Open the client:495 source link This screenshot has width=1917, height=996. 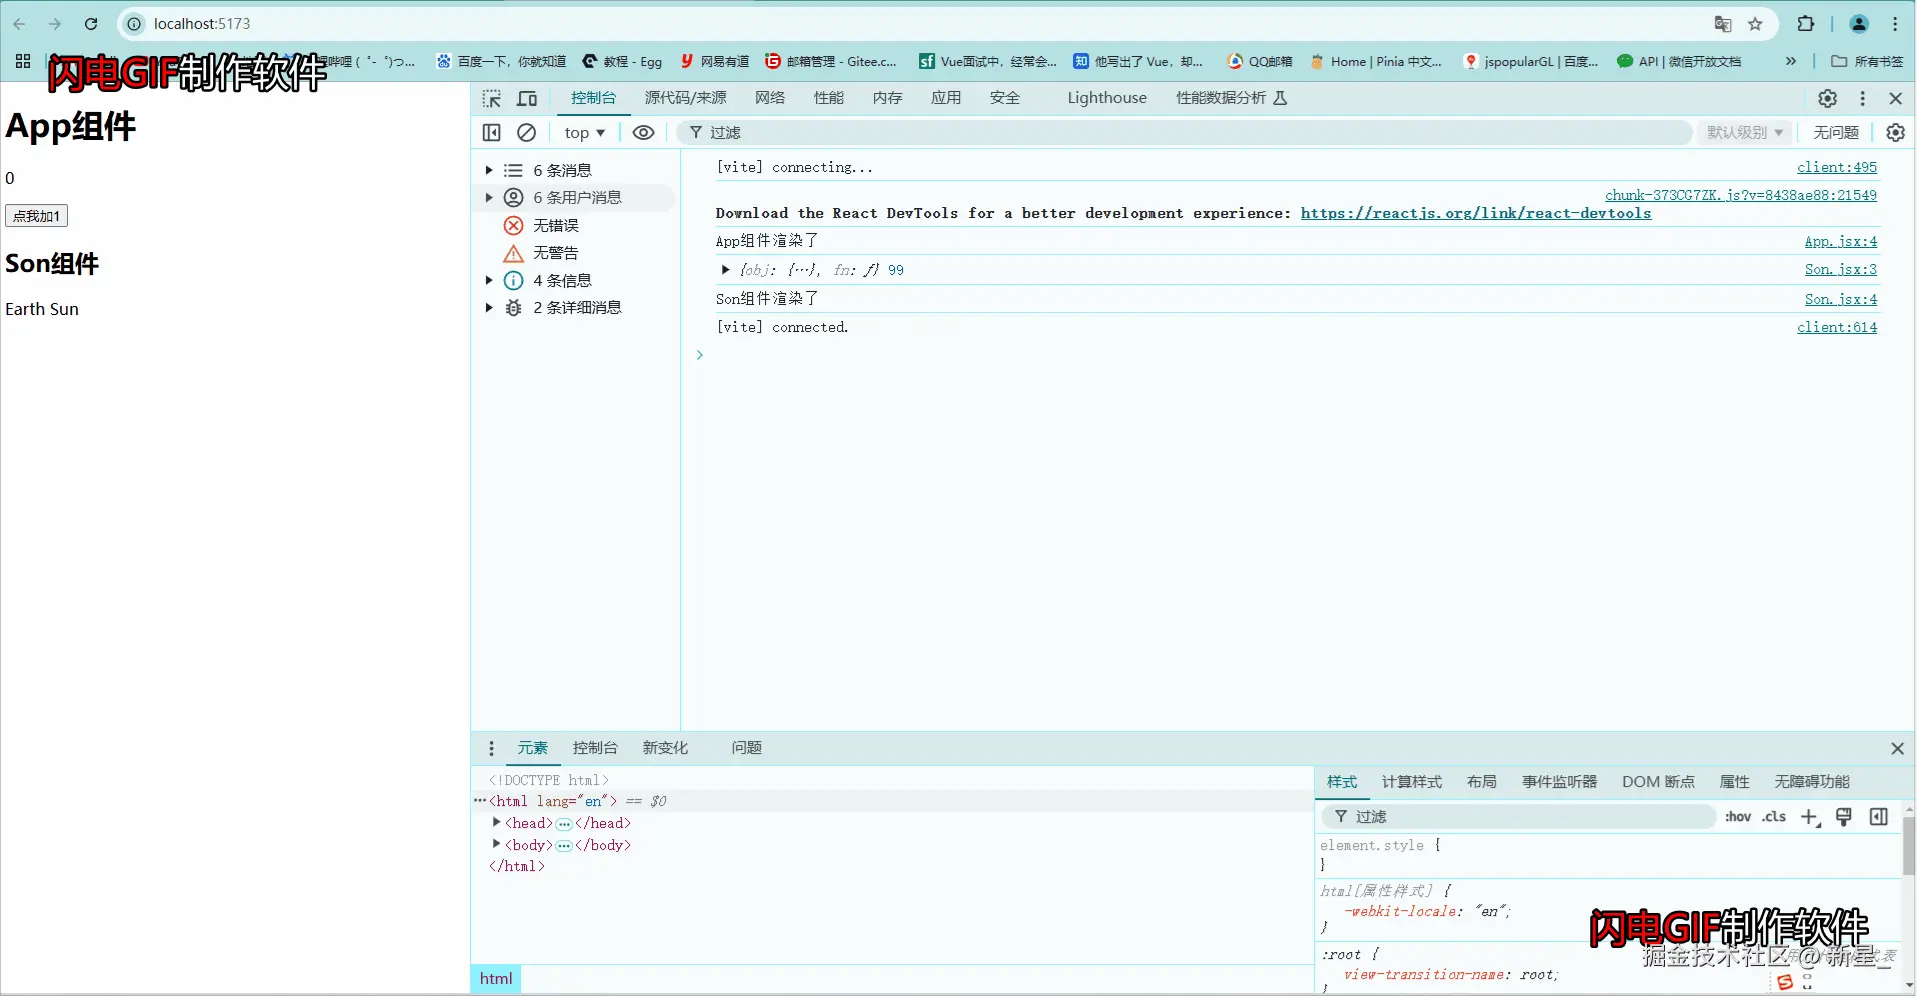coord(1837,167)
